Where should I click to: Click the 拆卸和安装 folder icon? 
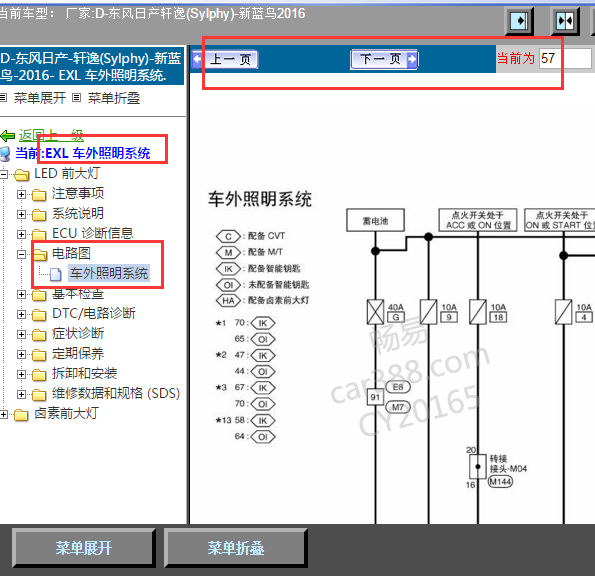(x=39, y=375)
